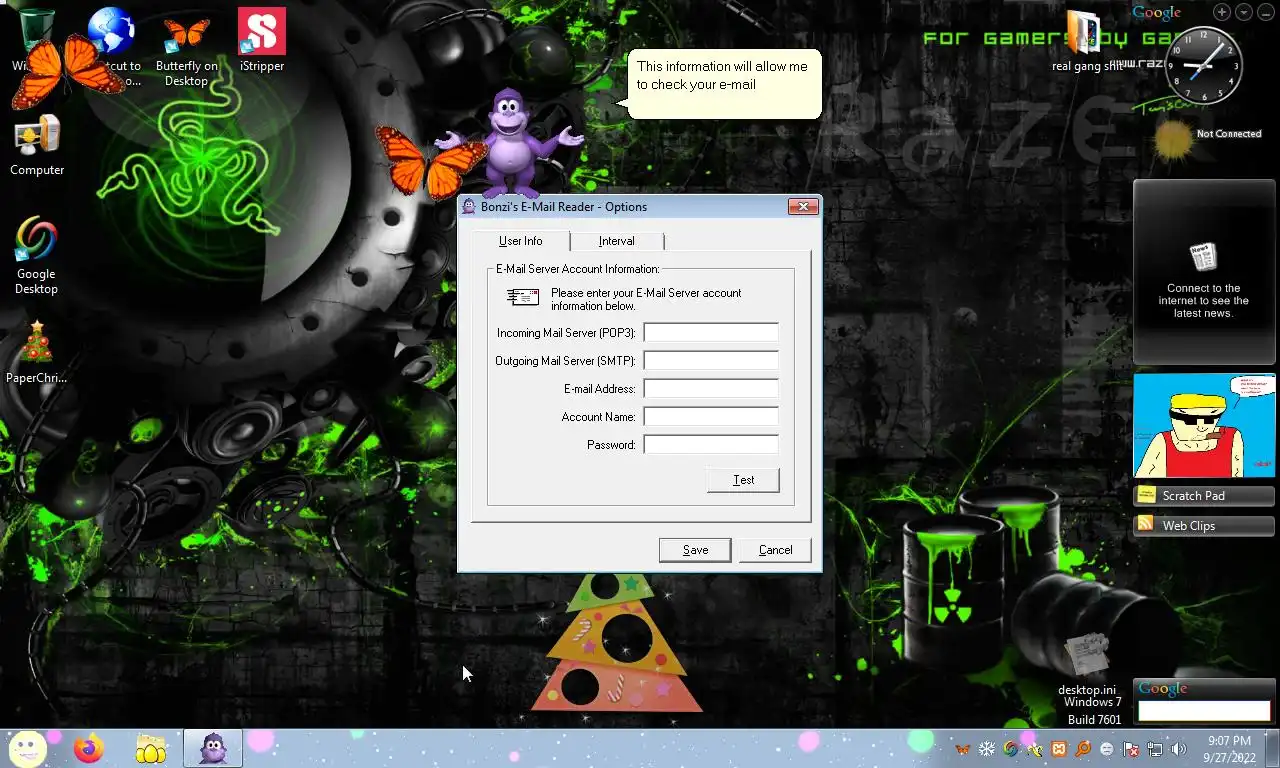Open the network tray icon
This screenshot has height=768, width=1280.
(x=1155, y=749)
